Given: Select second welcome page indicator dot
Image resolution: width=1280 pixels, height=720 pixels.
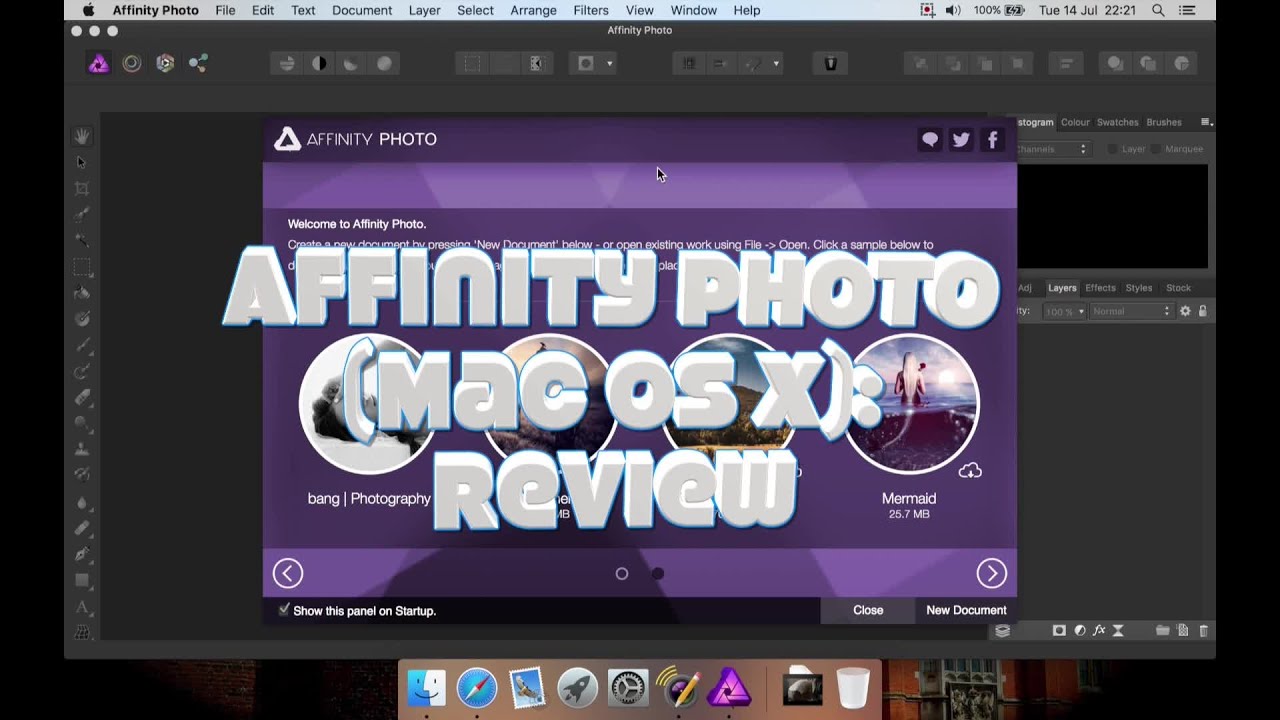Looking at the screenshot, I should pos(657,573).
